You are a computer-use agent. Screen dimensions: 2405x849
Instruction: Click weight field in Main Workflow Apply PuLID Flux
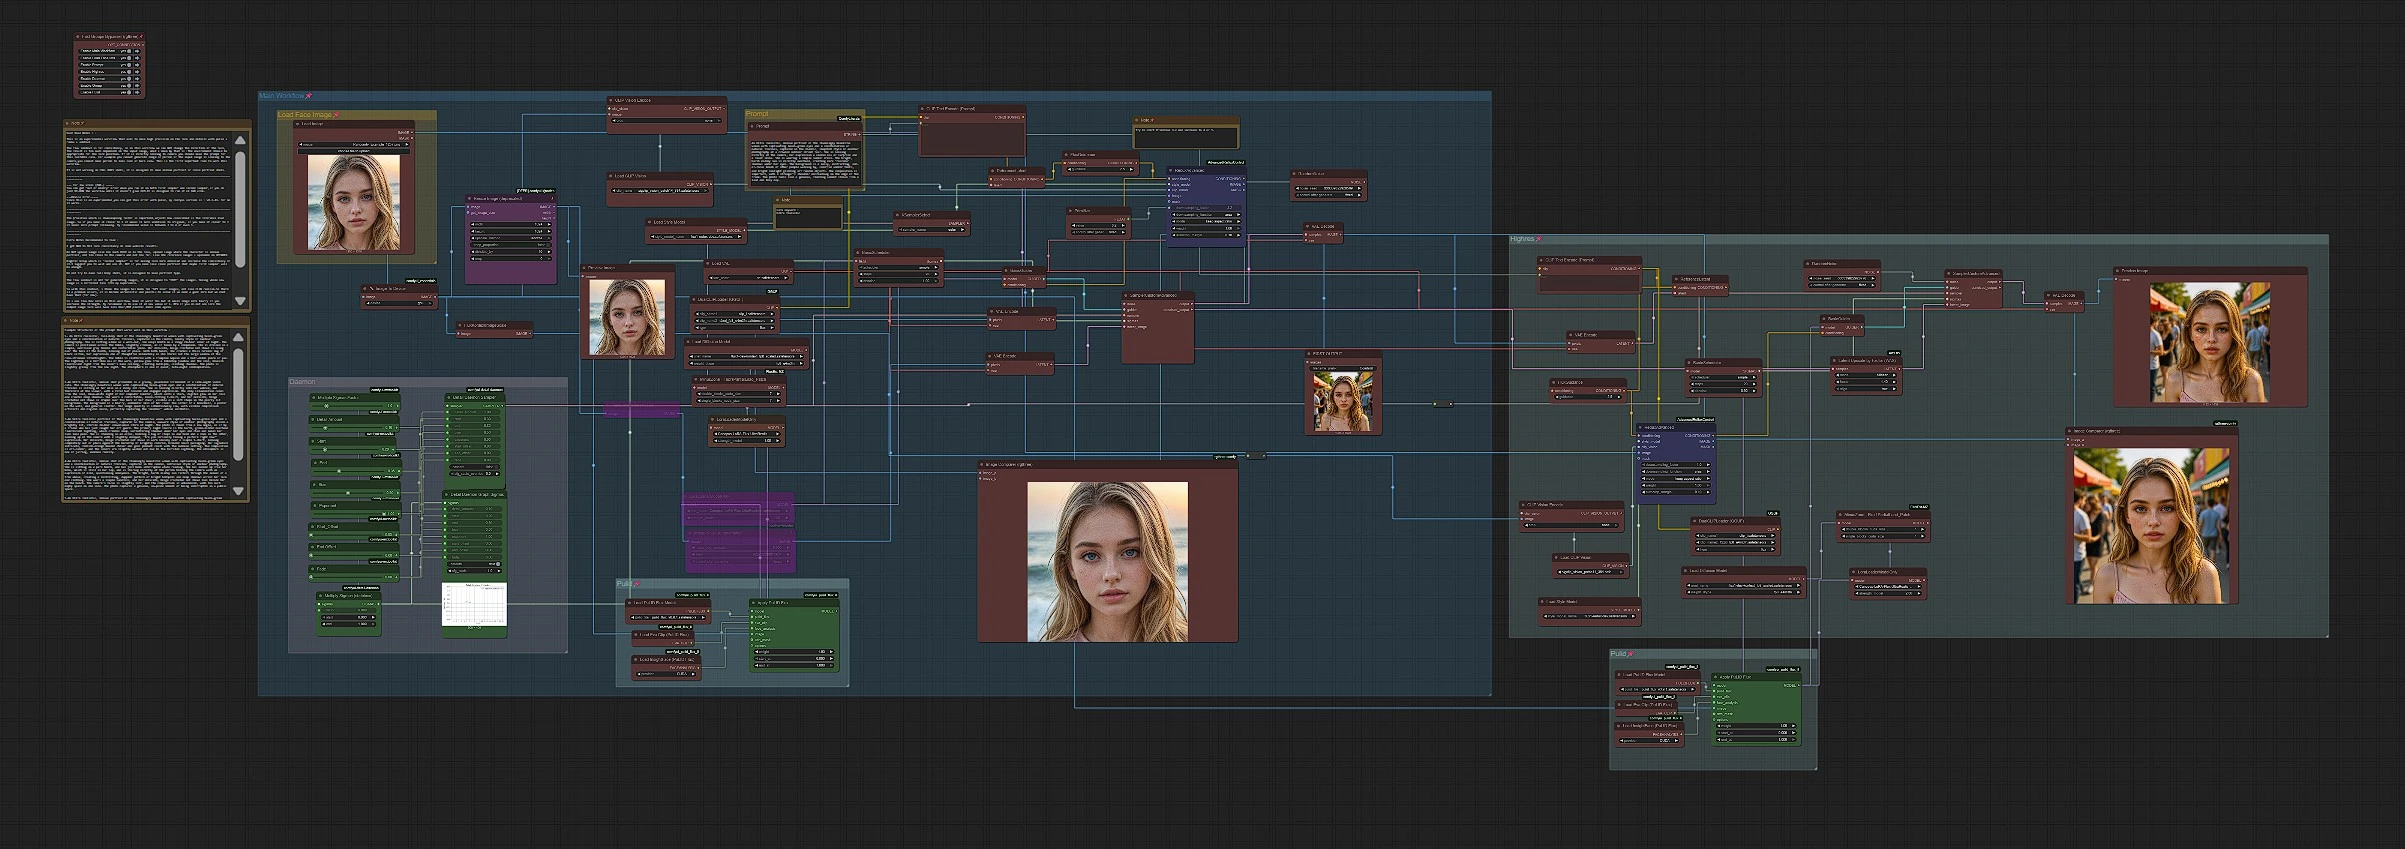[x=794, y=652]
